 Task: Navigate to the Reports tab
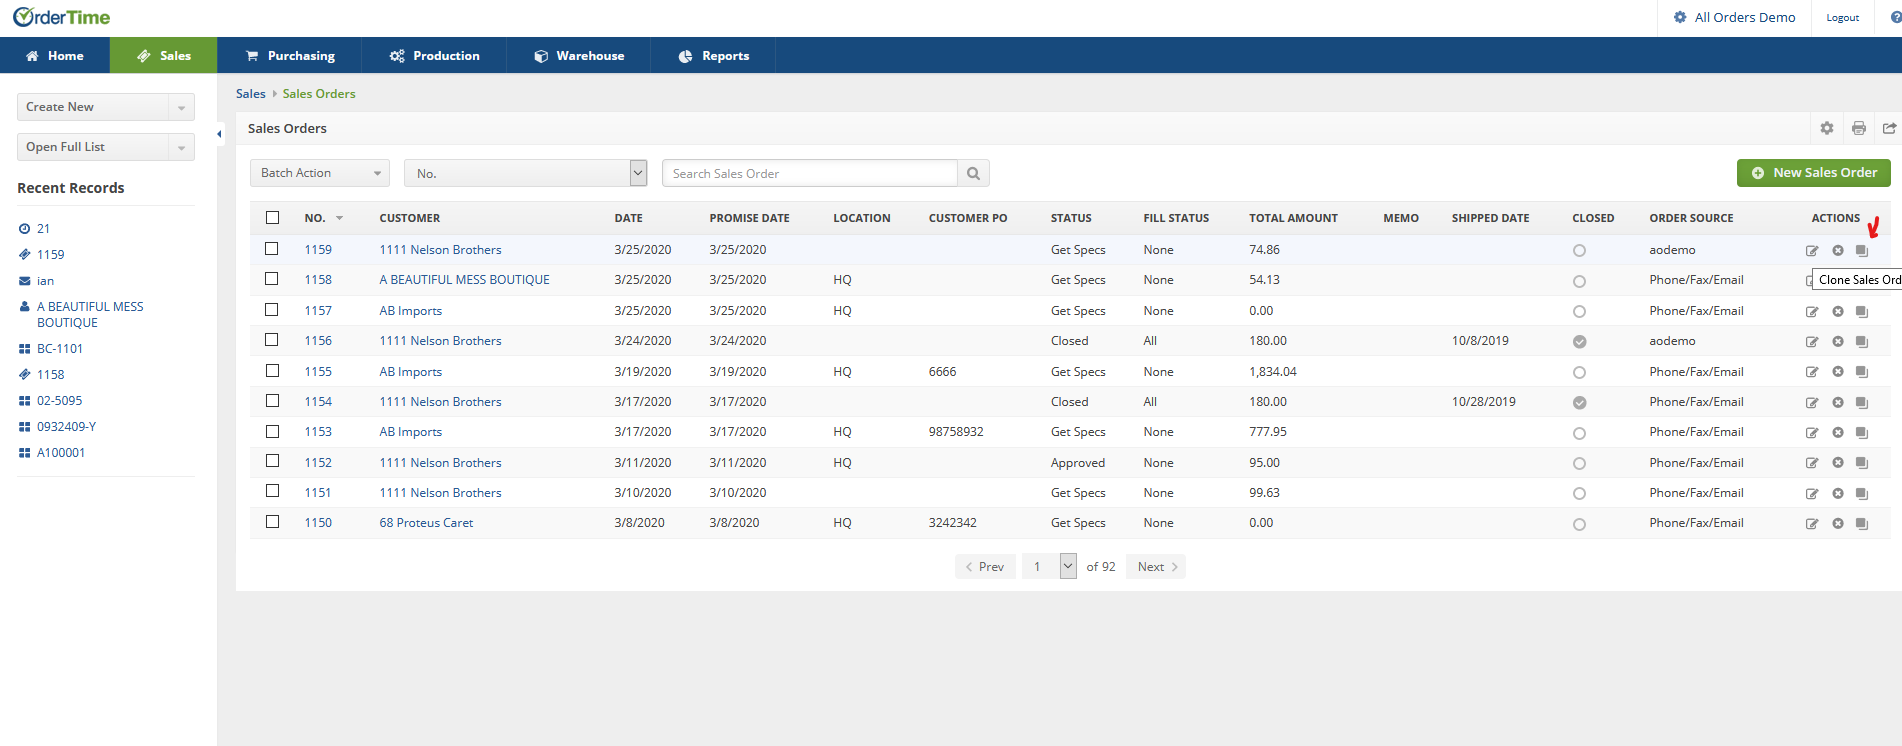pyautogui.click(x=713, y=56)
